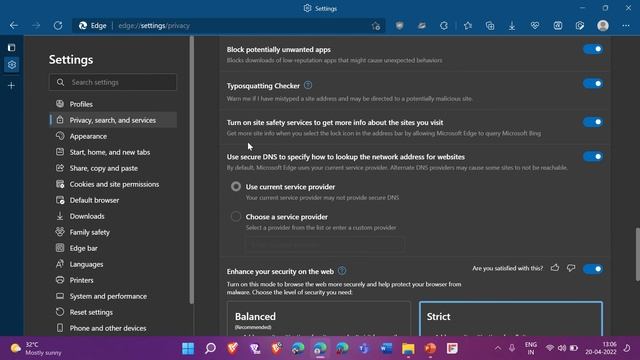Viewport: 640px width, 360px height.
Task: Open Phone and other devices
Action: coord(113,328)
